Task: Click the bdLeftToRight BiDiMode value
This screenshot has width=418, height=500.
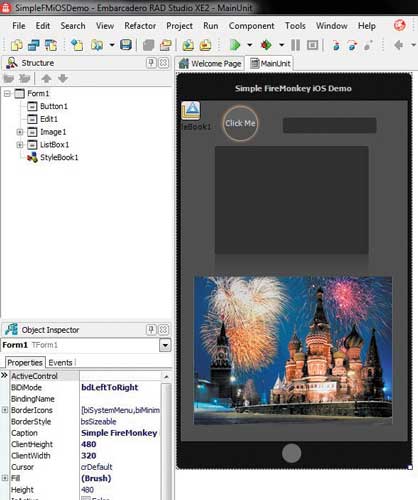Action: (110, 387)
